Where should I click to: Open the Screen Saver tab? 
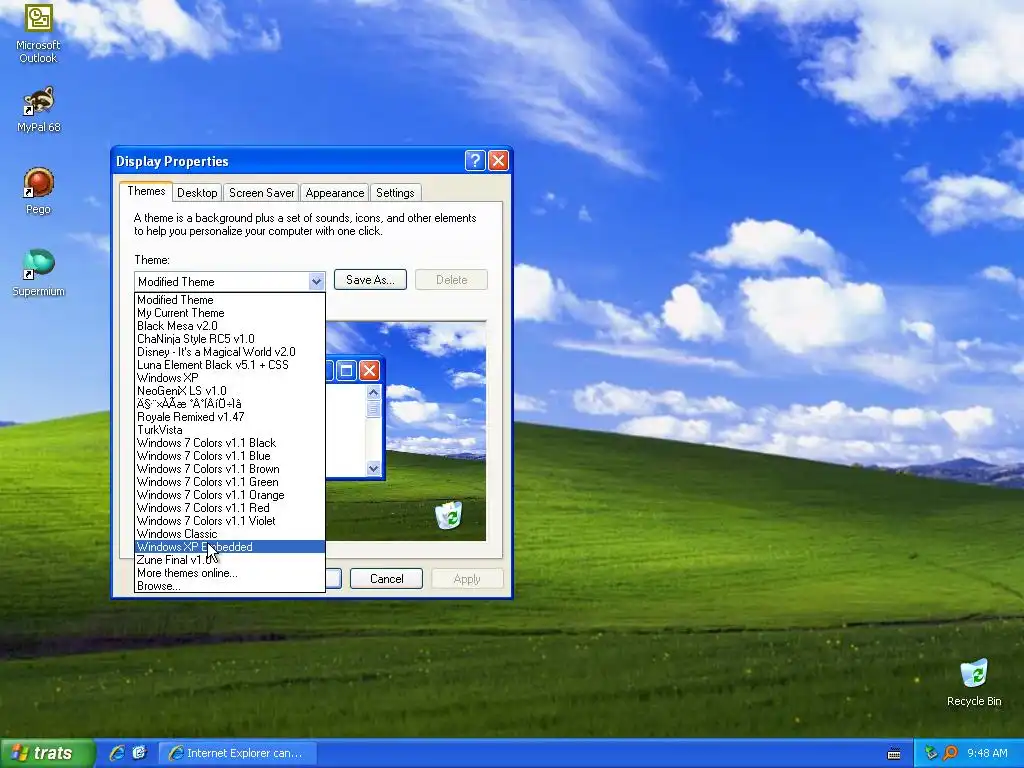261,193
